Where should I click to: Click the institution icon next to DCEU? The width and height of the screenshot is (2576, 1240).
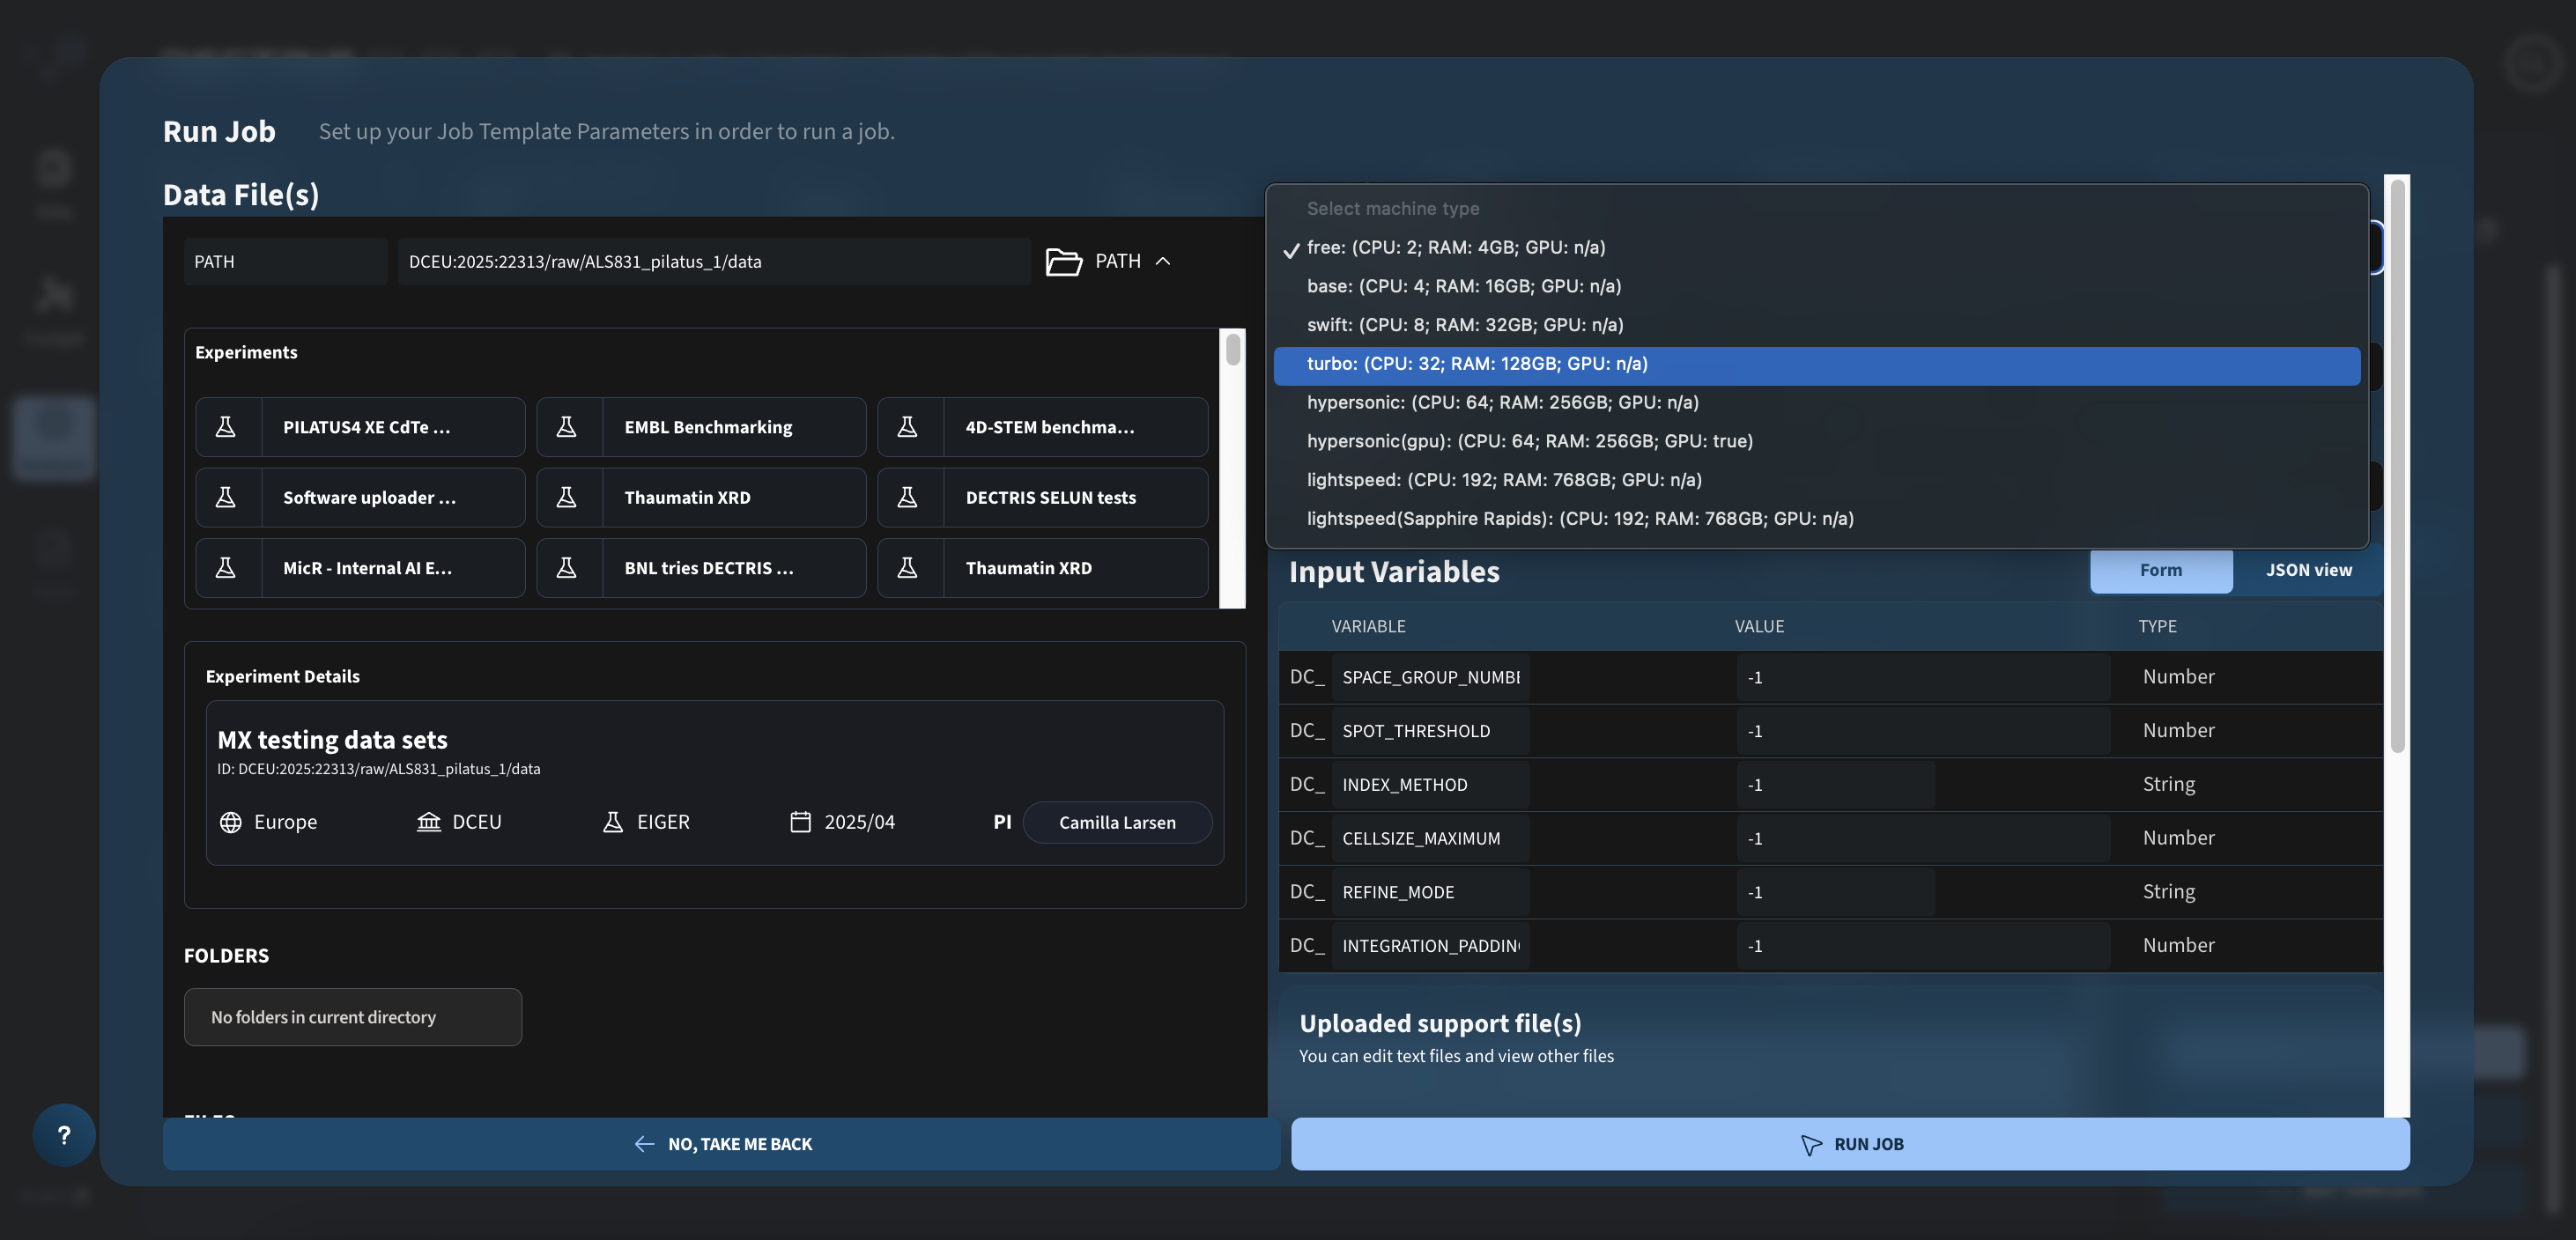click(429, 822)
